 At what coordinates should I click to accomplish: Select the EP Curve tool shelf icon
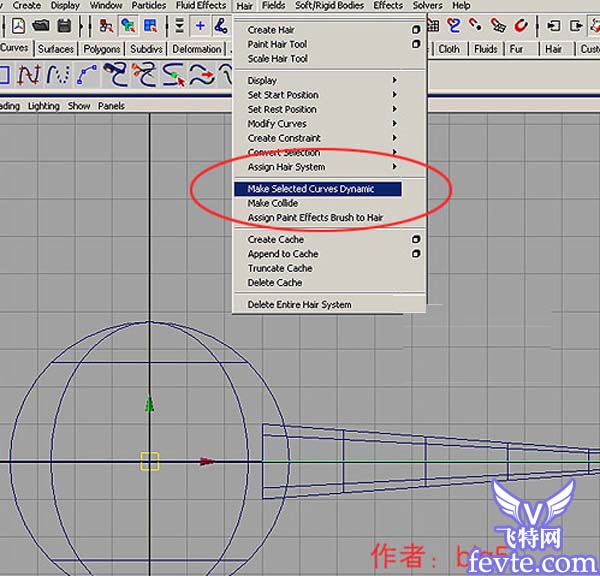58,74
